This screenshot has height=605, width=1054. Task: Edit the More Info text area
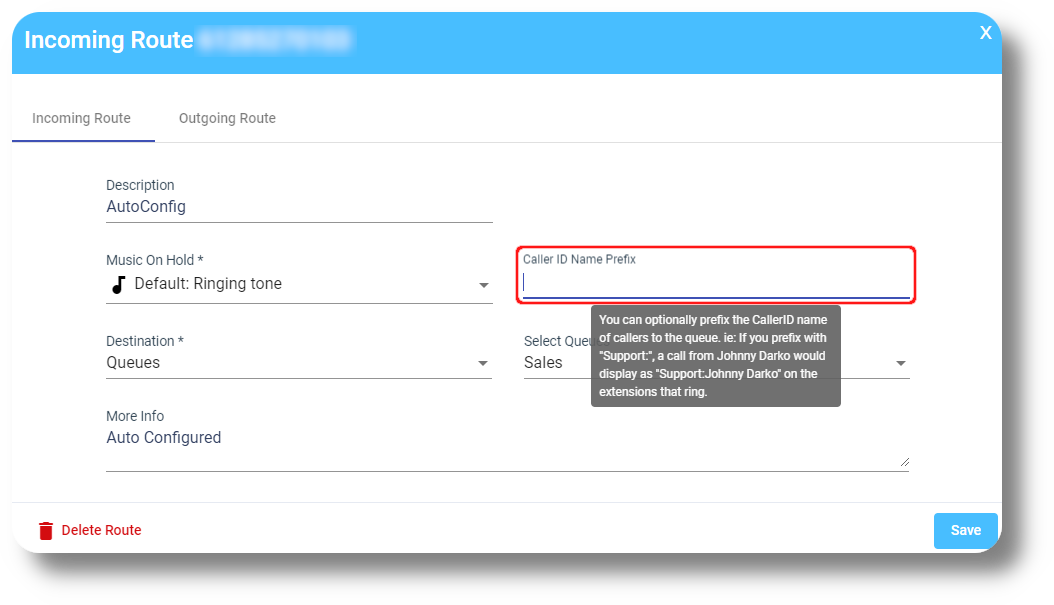coord(508,447)
